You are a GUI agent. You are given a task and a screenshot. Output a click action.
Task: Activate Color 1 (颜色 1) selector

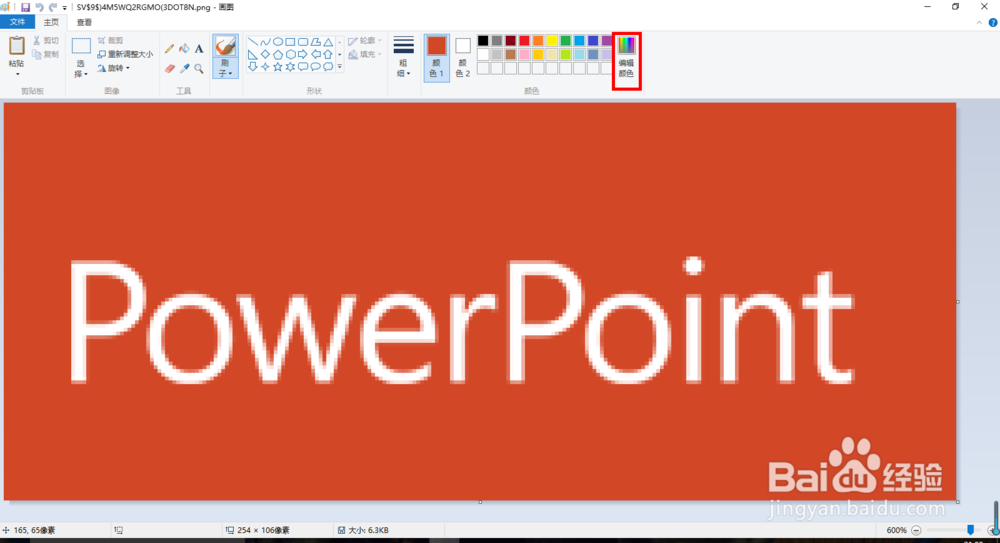pos(437,57)
